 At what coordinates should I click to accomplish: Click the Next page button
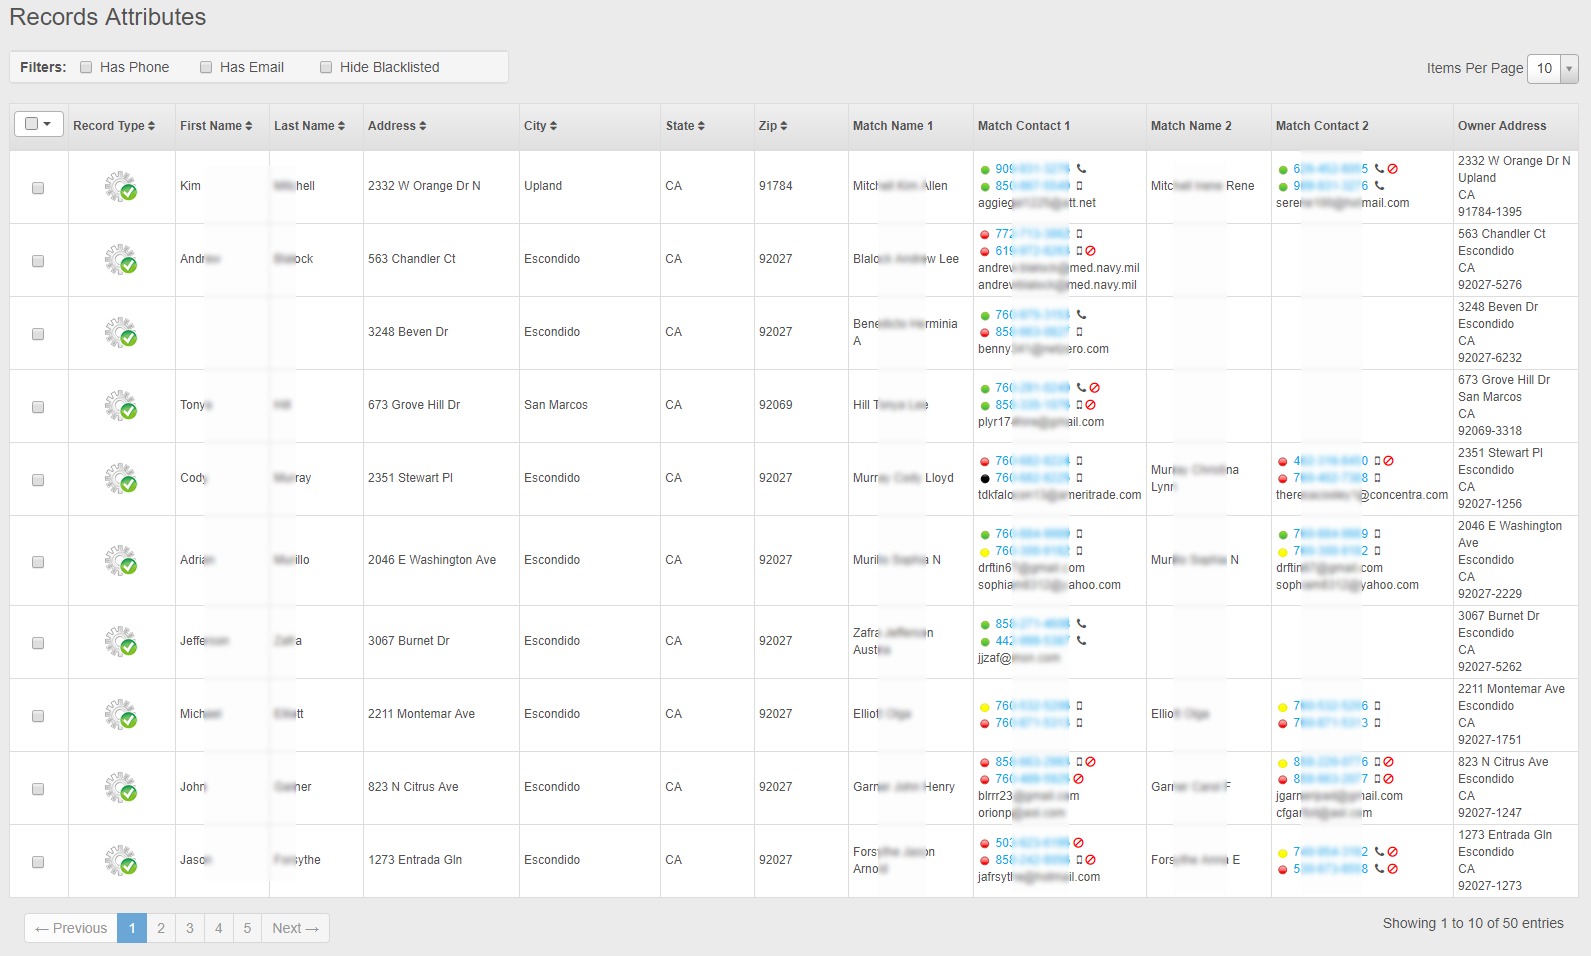pyautogui.click(x=295, y=928)
